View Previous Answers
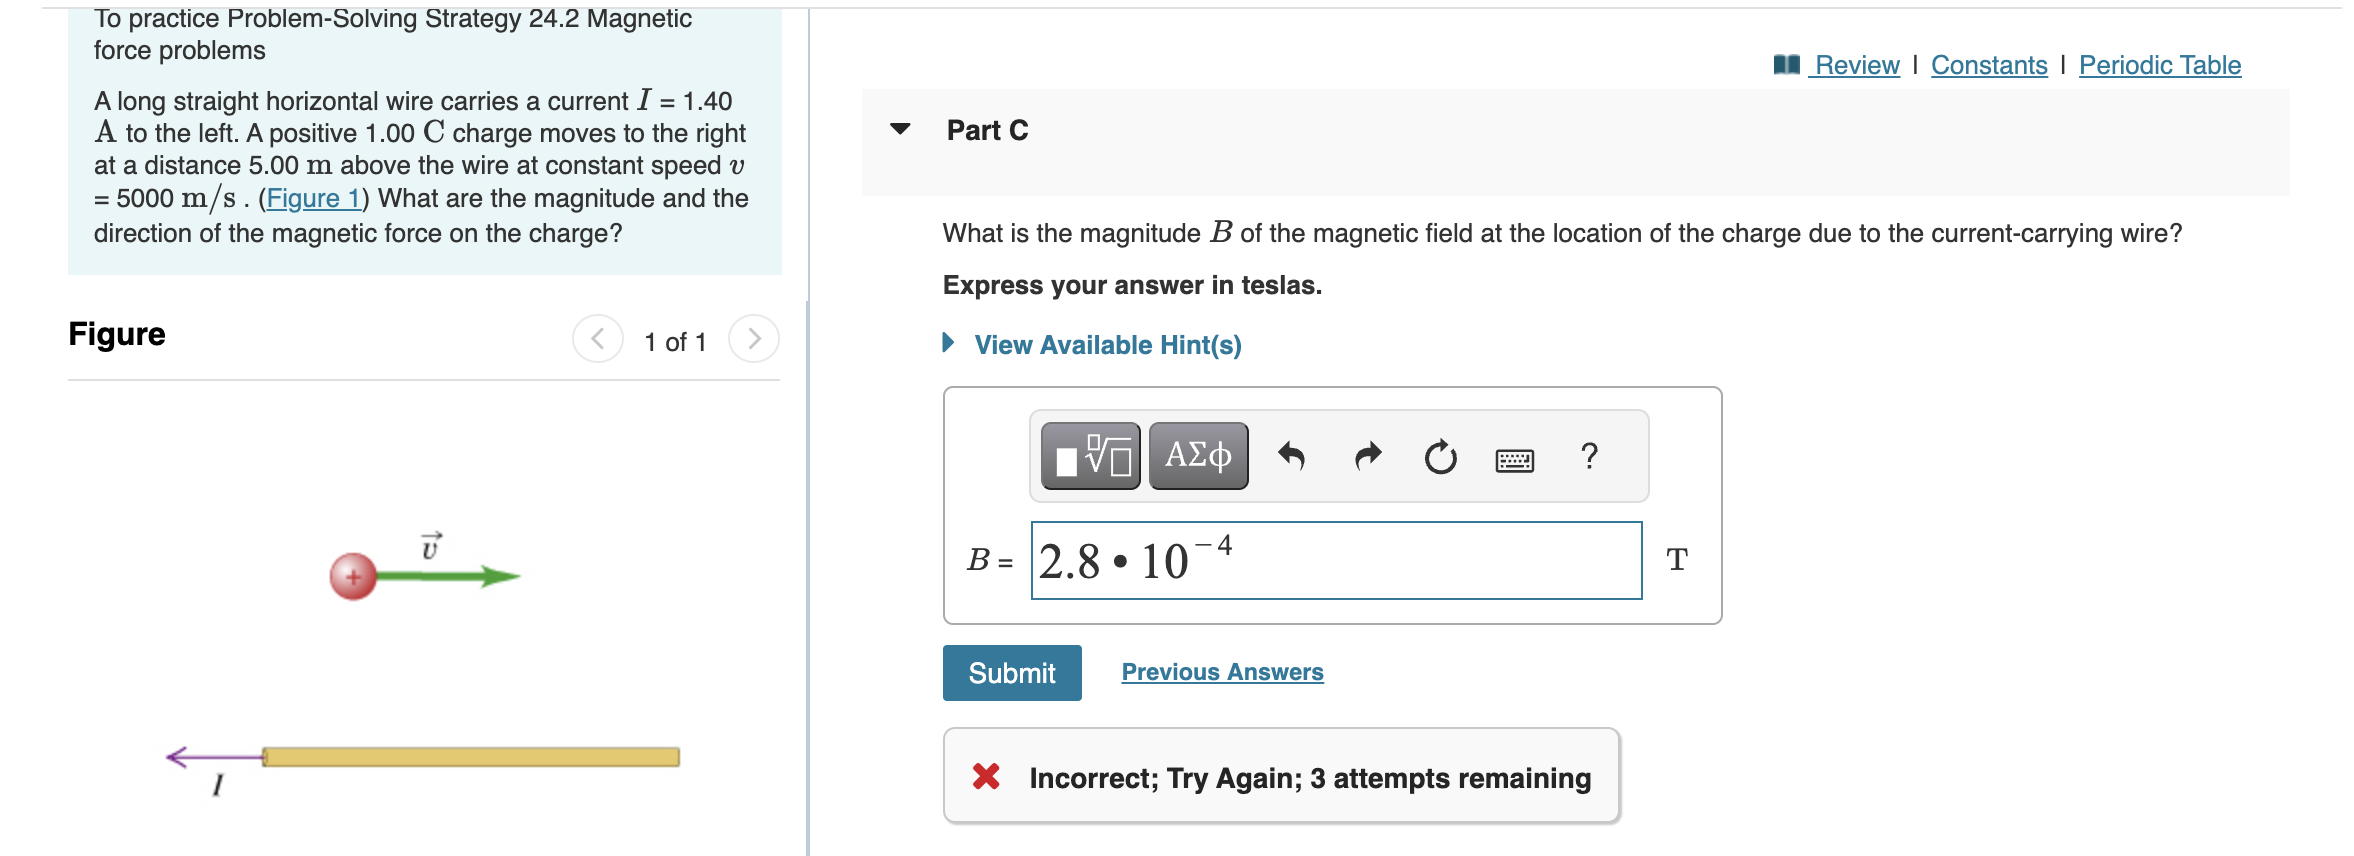Viewport: 2354px width, 856px height. click(1222, 671)
